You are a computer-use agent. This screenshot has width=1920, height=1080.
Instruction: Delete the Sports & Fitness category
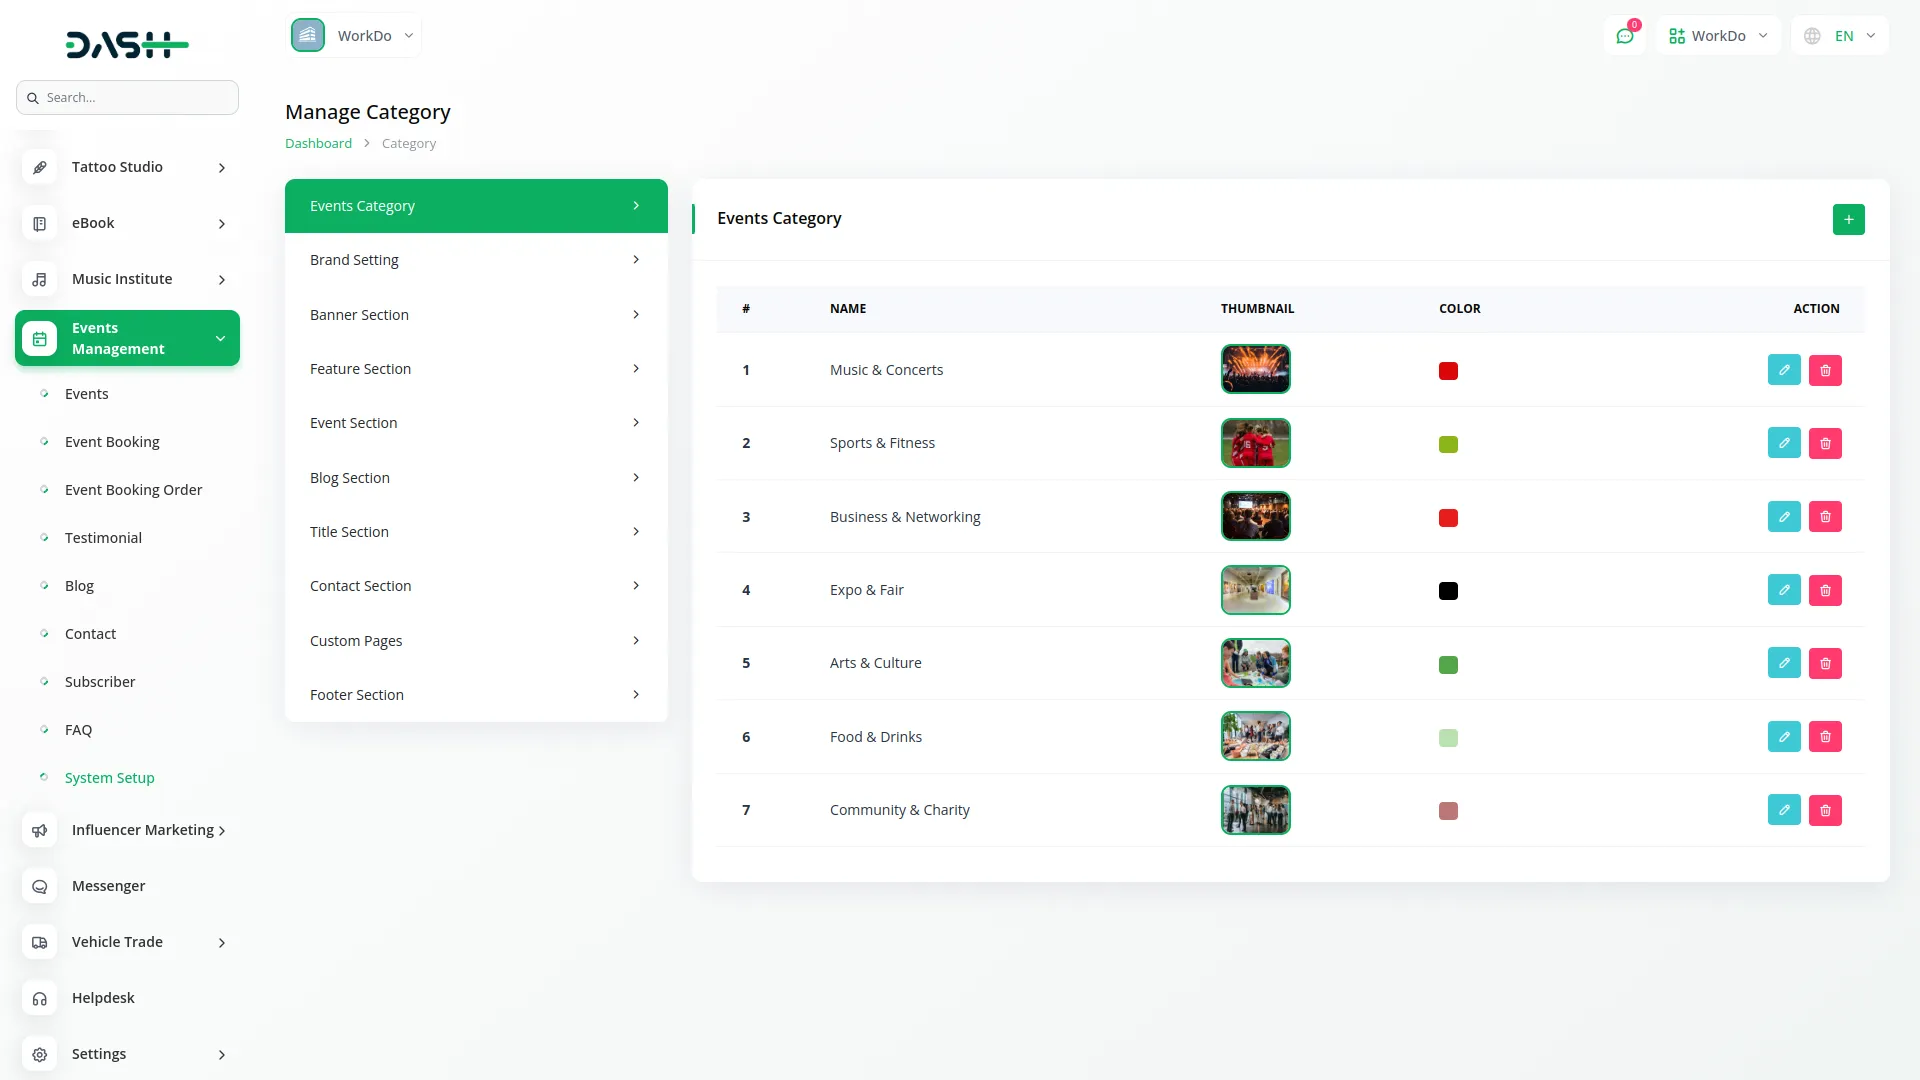(x=1825, y=443)
